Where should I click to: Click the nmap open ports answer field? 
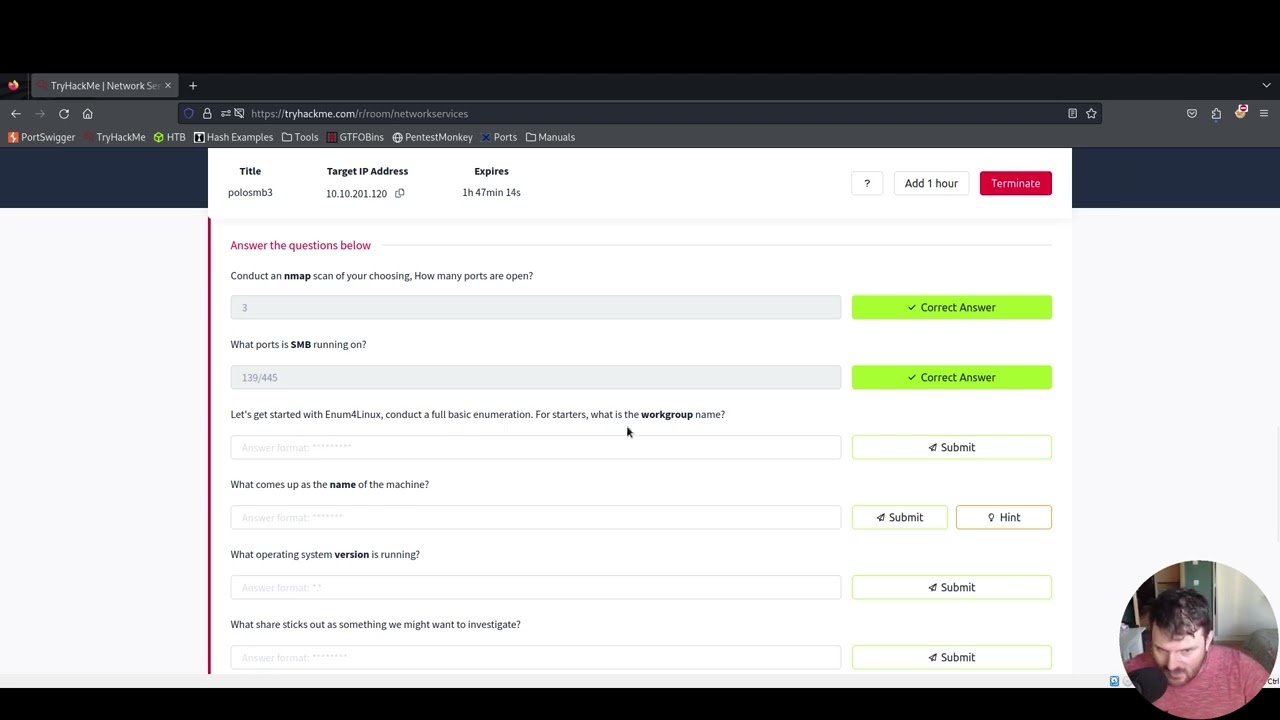coord(536,307)
